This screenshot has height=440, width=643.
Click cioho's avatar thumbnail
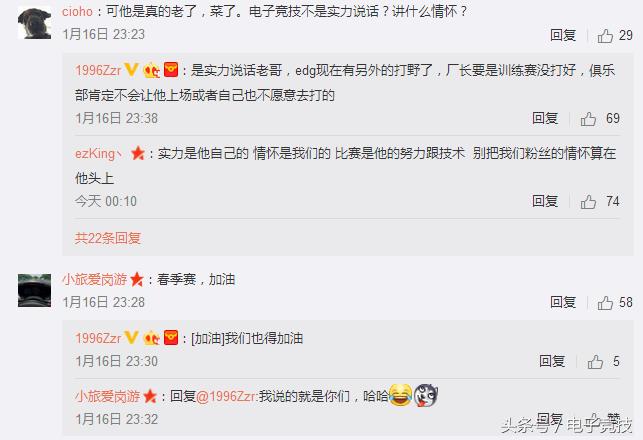pyautogui.click(x=34, y=23)
